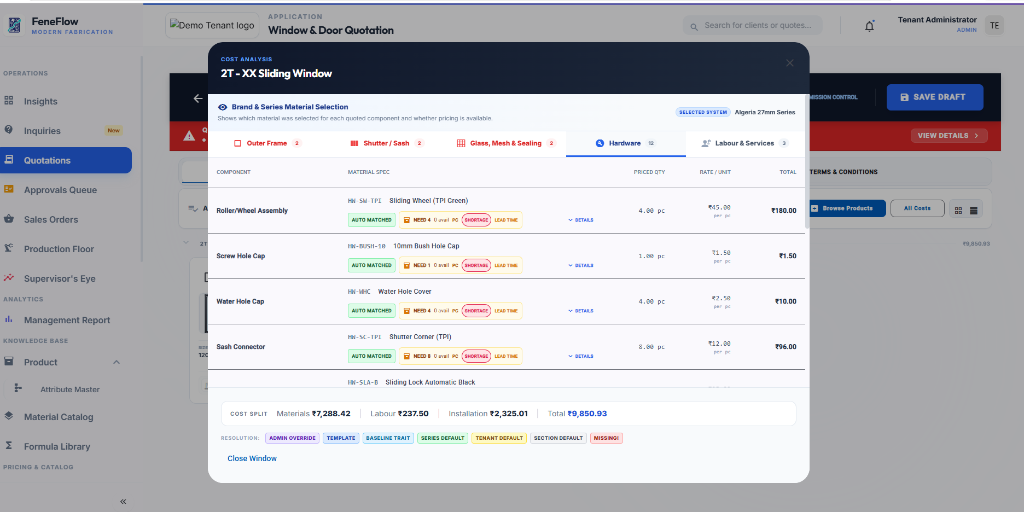Viewport: 1024px width, 512px height.
Task: Click the ₹180.00 total cell
Action: 784,211
